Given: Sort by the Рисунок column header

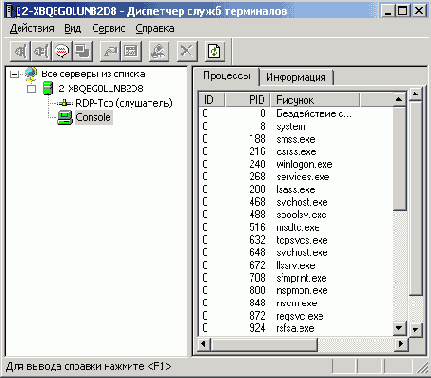Looking at the screenshot, I should coord(314,100).
